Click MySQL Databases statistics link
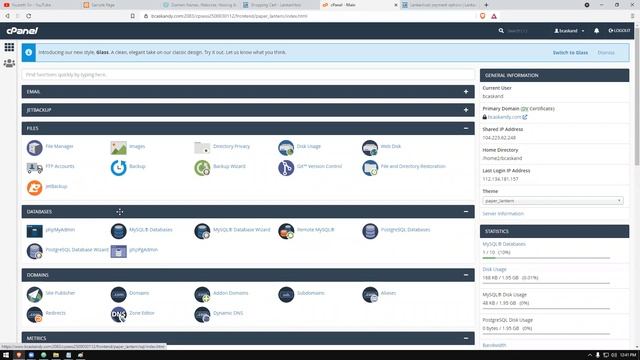Viewport: 640px width, 360px height. pos(504,244)
